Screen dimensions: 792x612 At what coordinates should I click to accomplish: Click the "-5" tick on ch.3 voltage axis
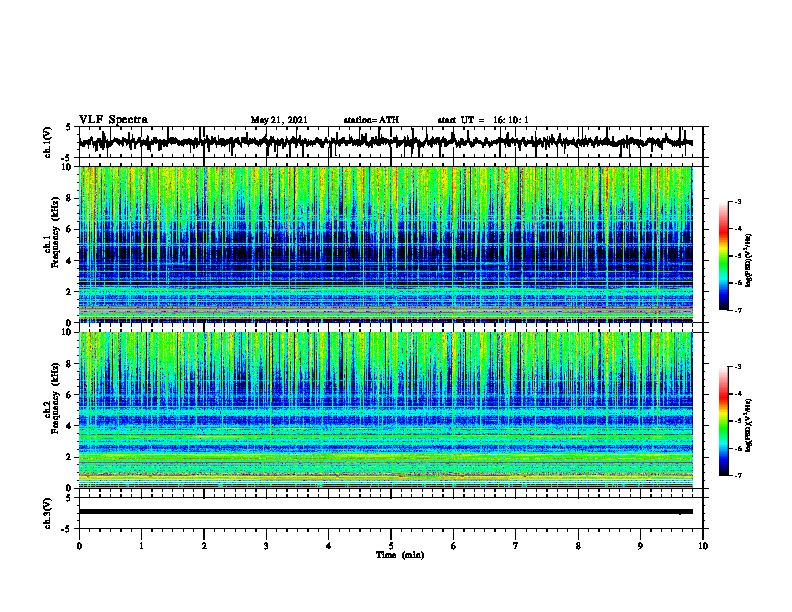coord(68,529)
